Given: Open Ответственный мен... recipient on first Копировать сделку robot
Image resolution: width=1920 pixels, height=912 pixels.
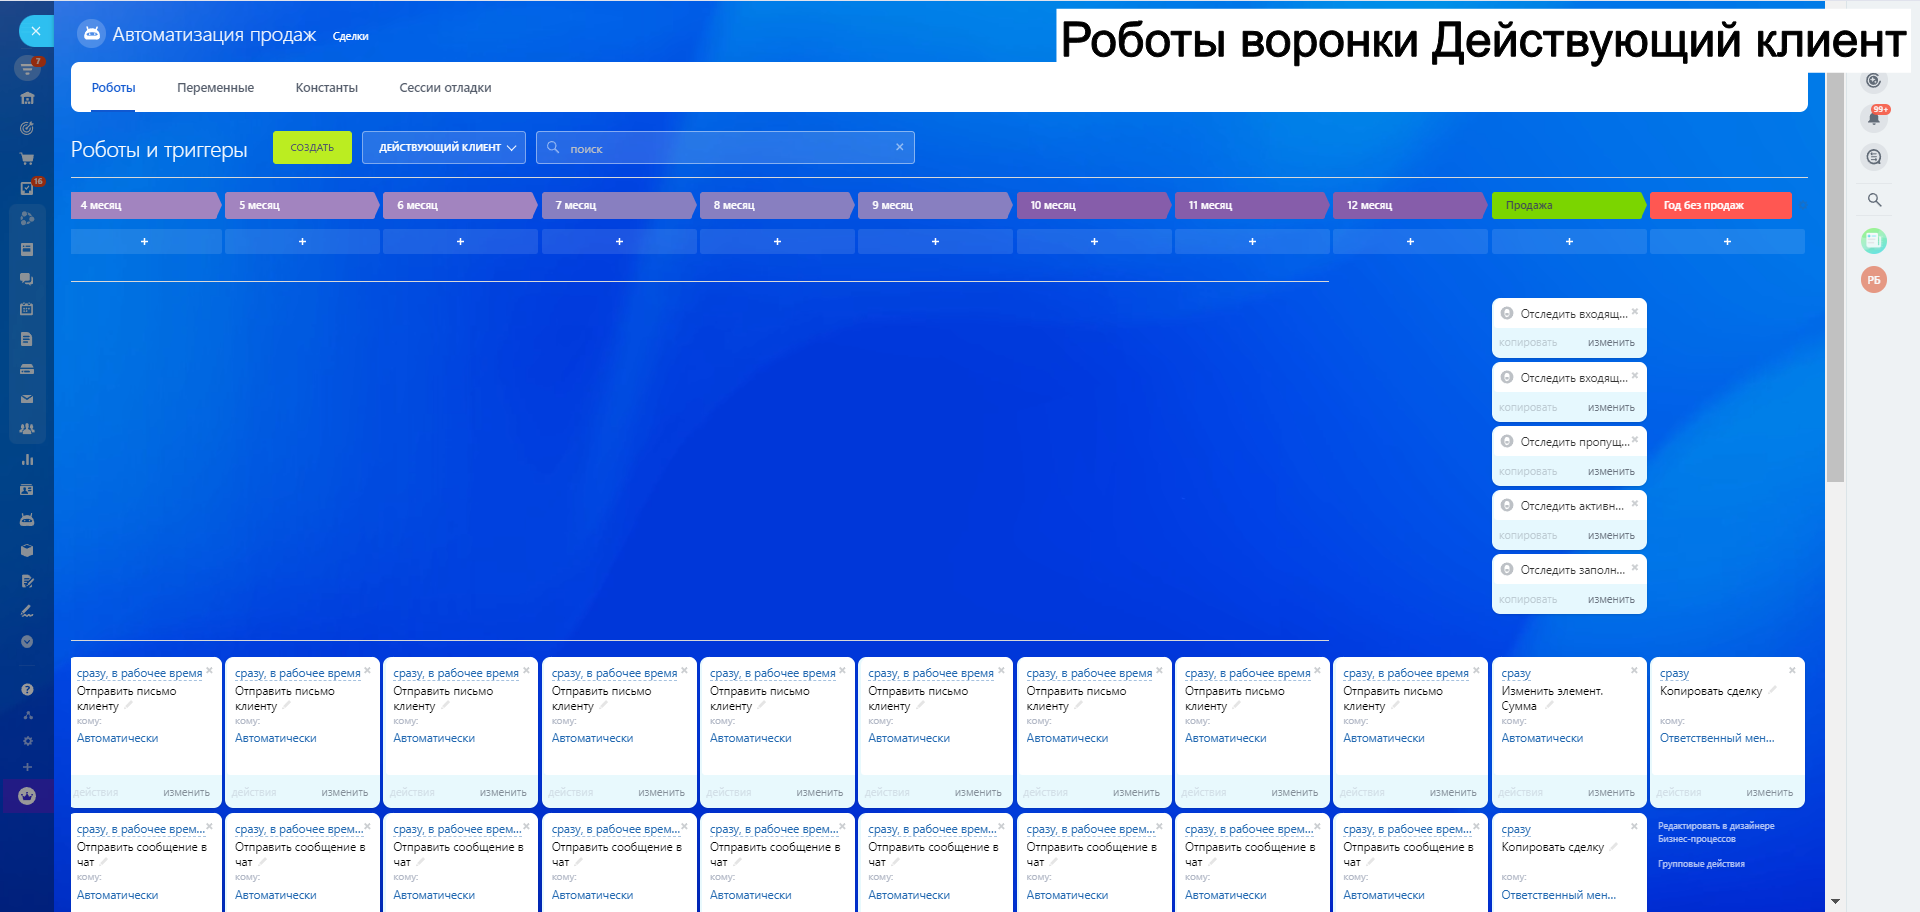Looking at the screenshot, I should (x=1717, y=739).
